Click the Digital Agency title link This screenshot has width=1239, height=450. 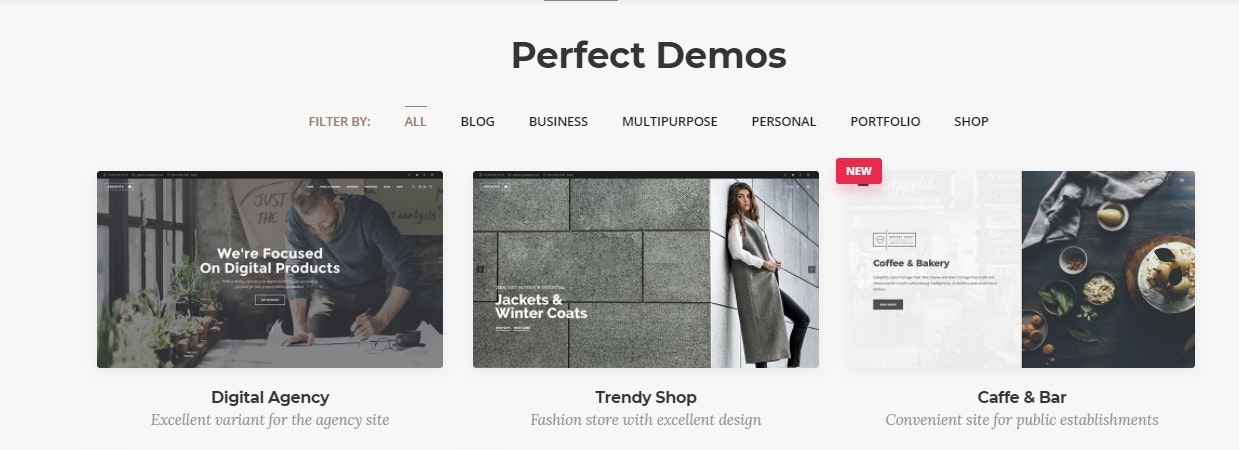click(x=270, y=397)
